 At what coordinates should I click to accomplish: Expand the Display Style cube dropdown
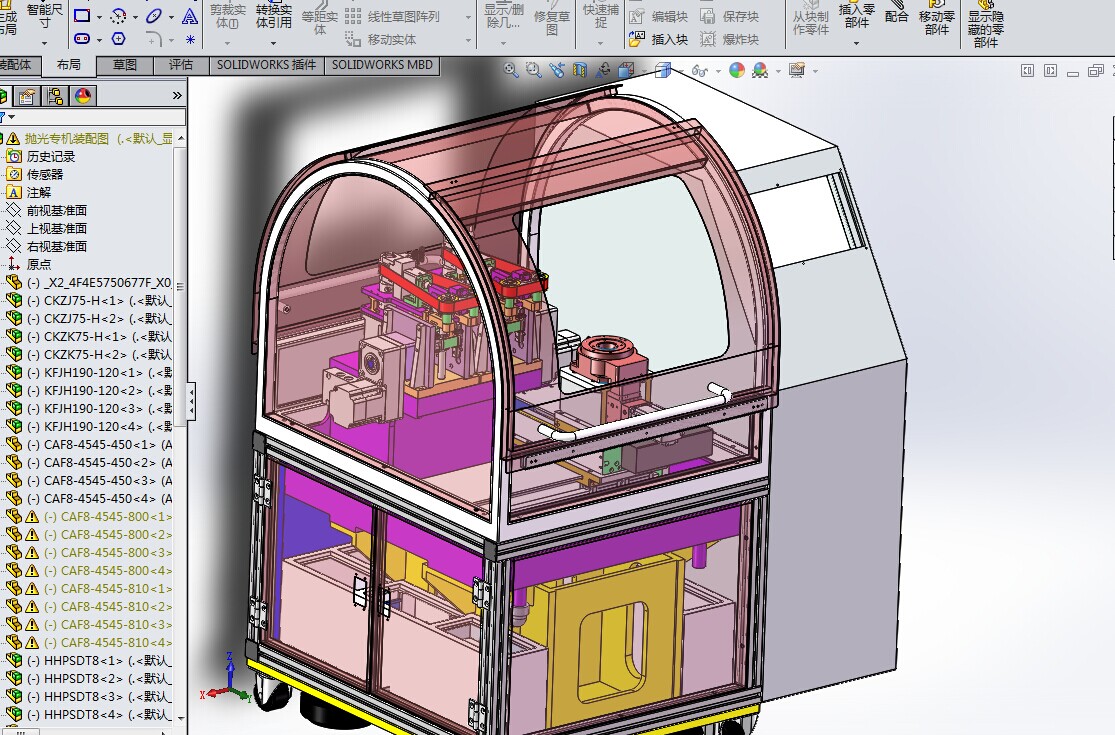tap(664, 70)
